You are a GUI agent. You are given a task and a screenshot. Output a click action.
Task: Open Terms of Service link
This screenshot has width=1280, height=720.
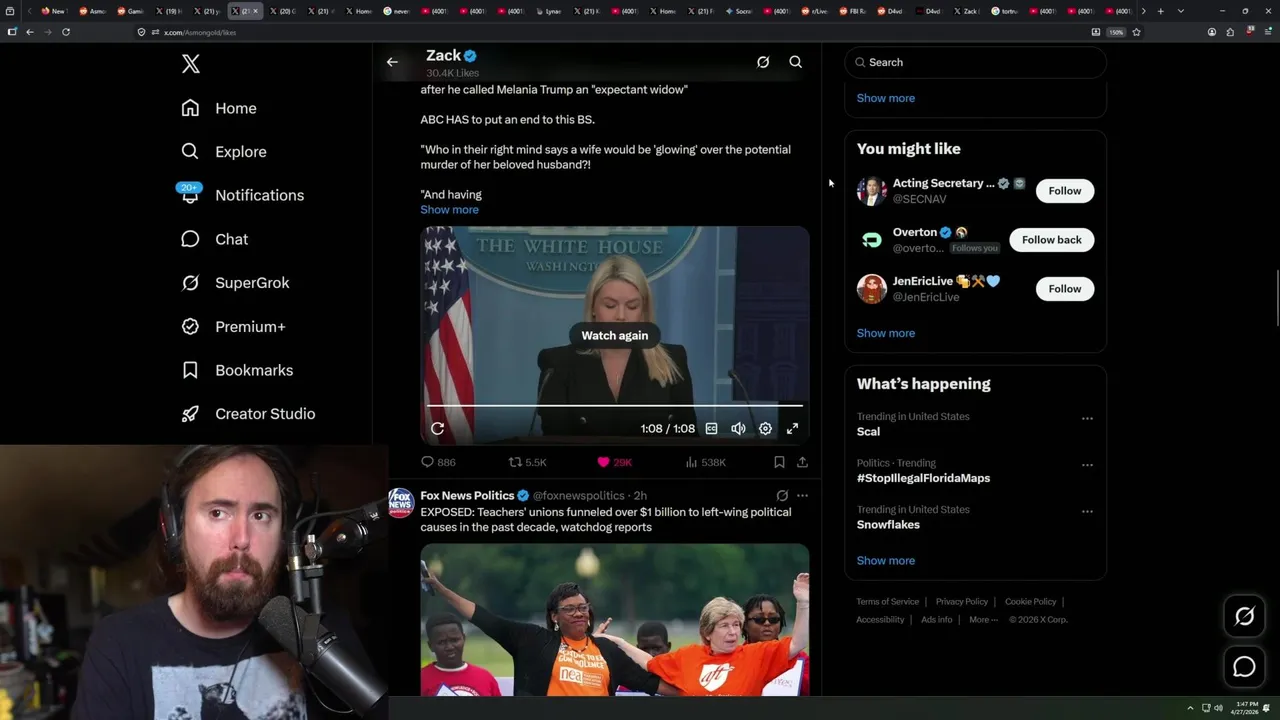(x=887, y=602)
